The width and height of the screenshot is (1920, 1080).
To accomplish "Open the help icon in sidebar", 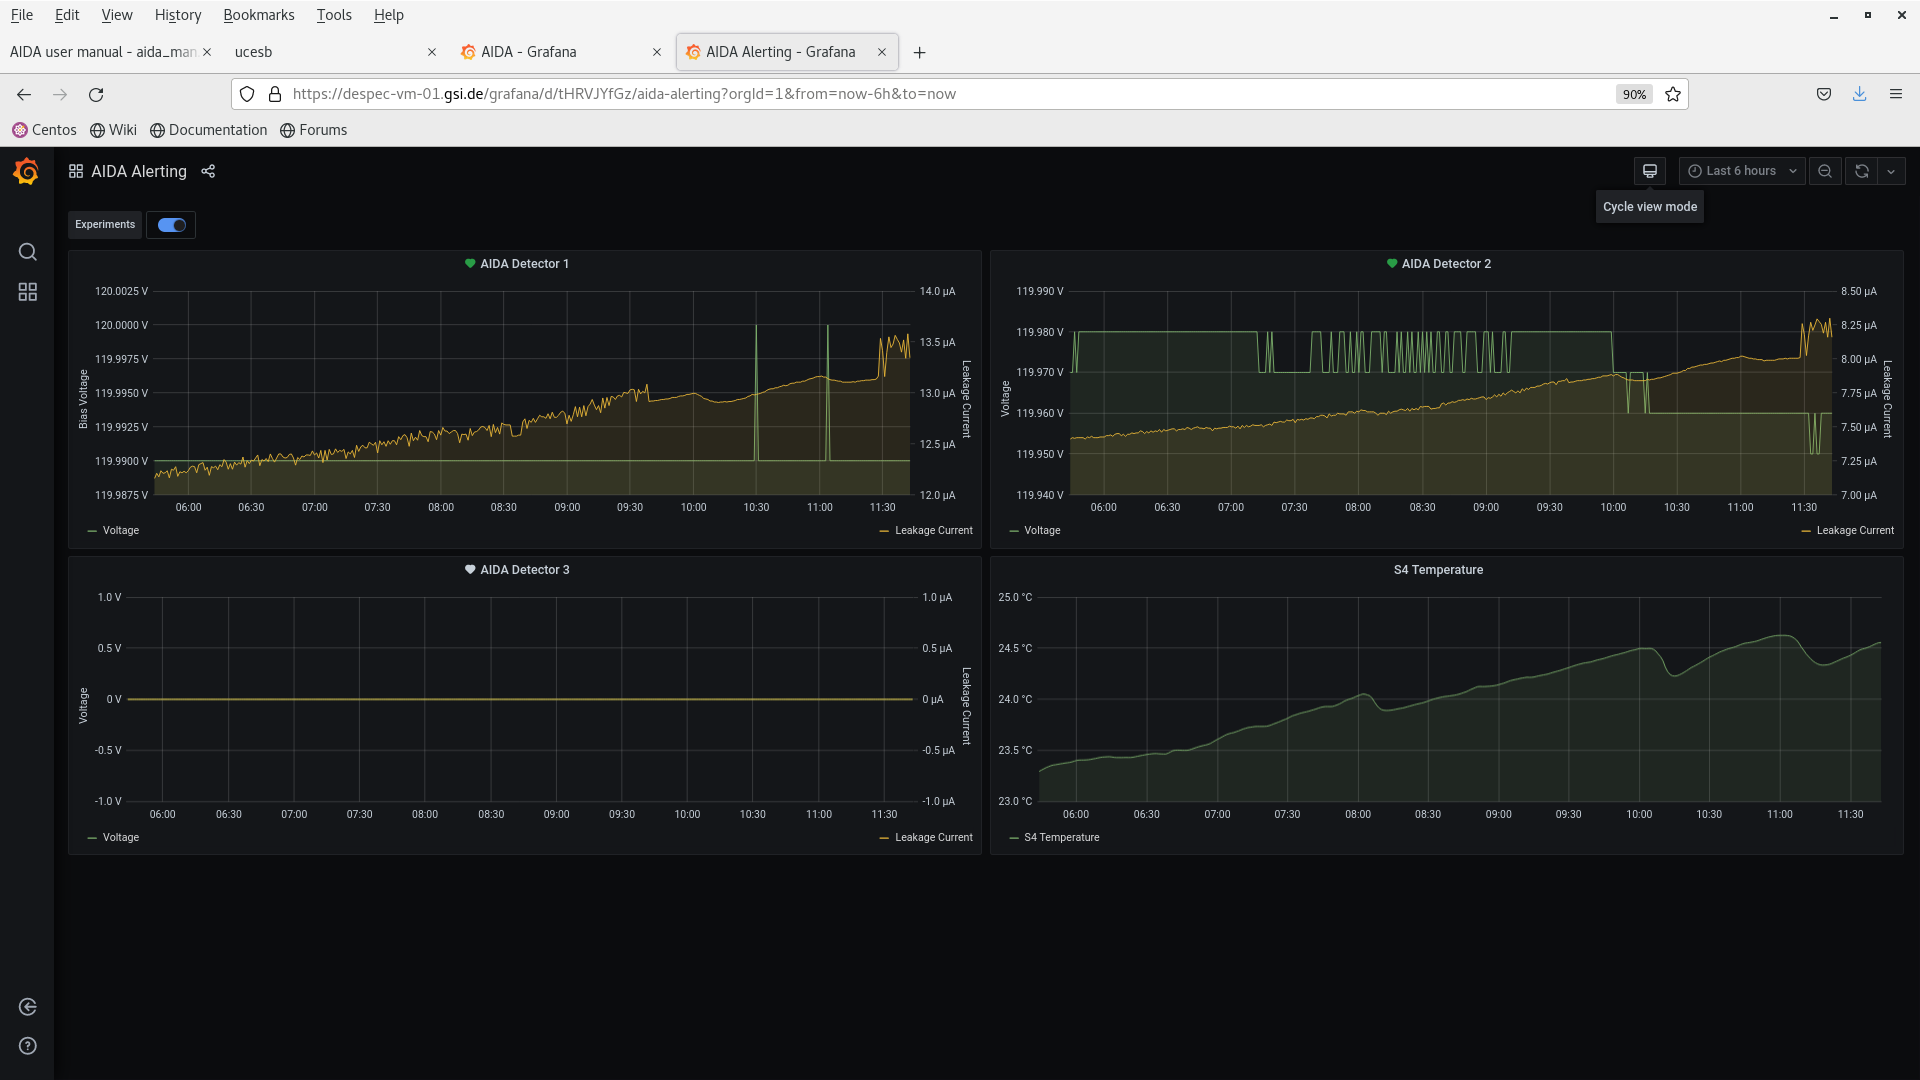I will click(27, 1046).
